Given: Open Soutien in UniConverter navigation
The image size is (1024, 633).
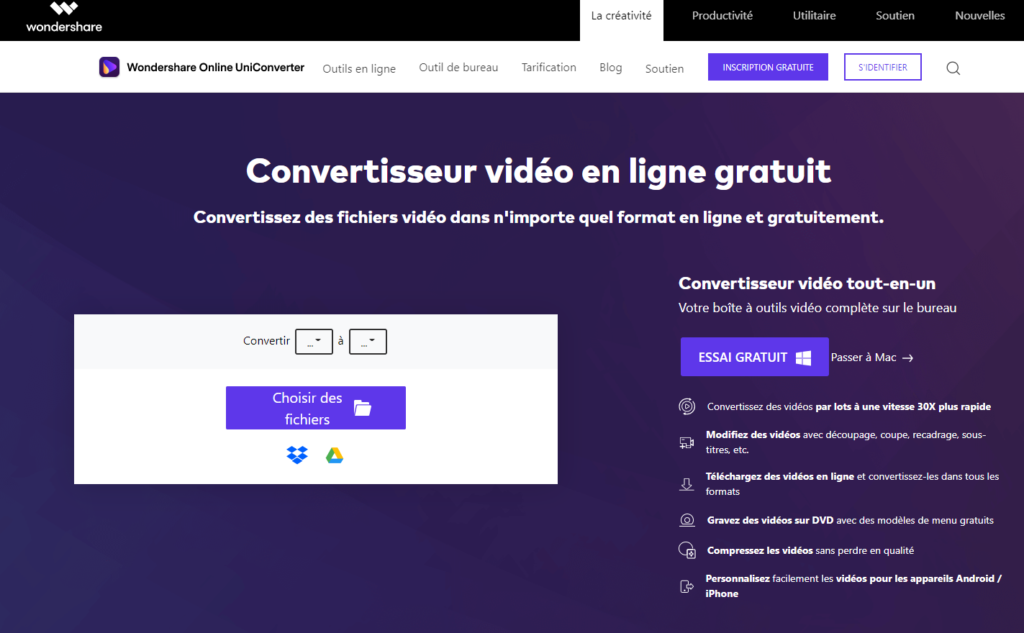Looking at the screenshot, I should 664,69.
